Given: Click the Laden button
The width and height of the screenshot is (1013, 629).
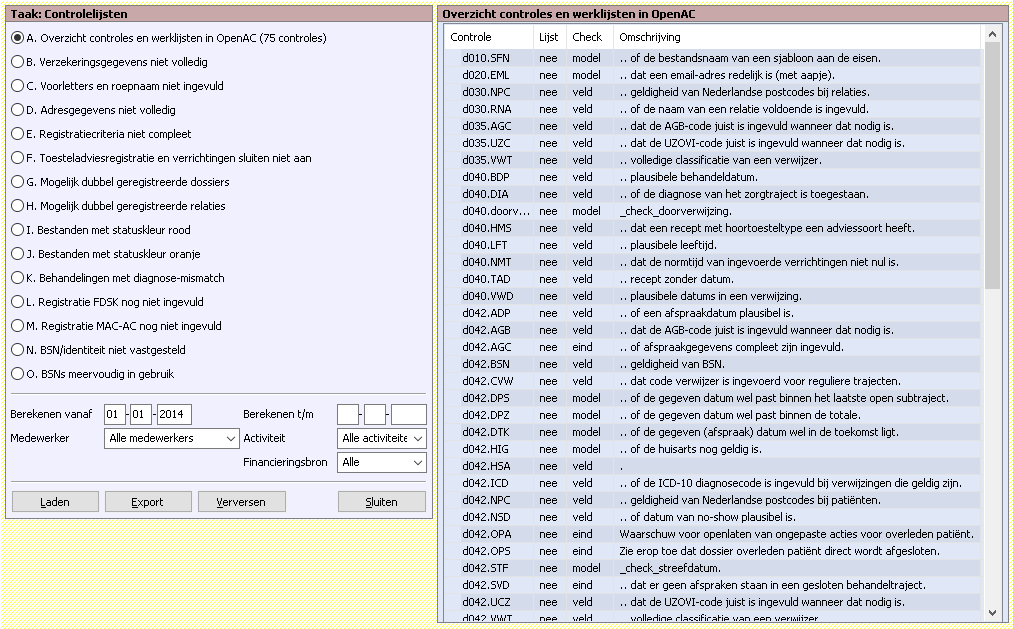Looking at the screenshot, I should pyautogui.click(x=55, y=502).
